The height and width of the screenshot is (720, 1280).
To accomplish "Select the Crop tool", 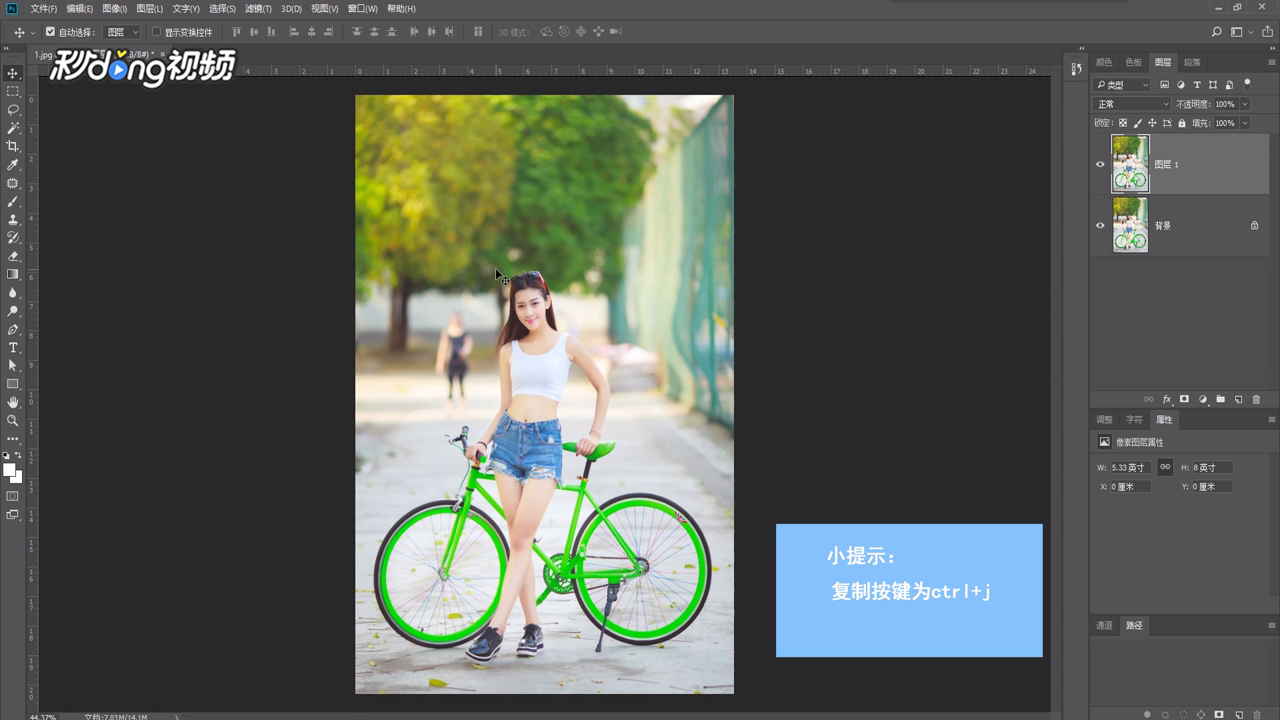I will 13,146.
